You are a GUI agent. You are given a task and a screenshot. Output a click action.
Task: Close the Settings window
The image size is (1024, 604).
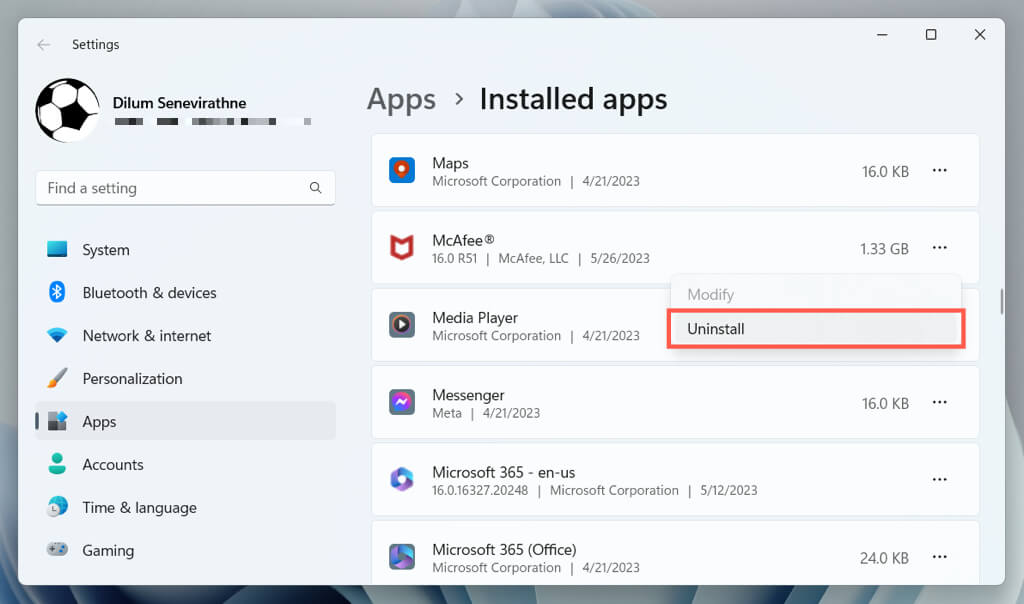point(980,35)
